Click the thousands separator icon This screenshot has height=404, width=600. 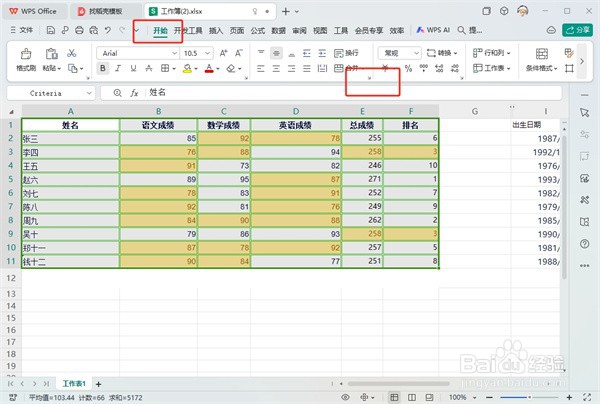(424, 68)
